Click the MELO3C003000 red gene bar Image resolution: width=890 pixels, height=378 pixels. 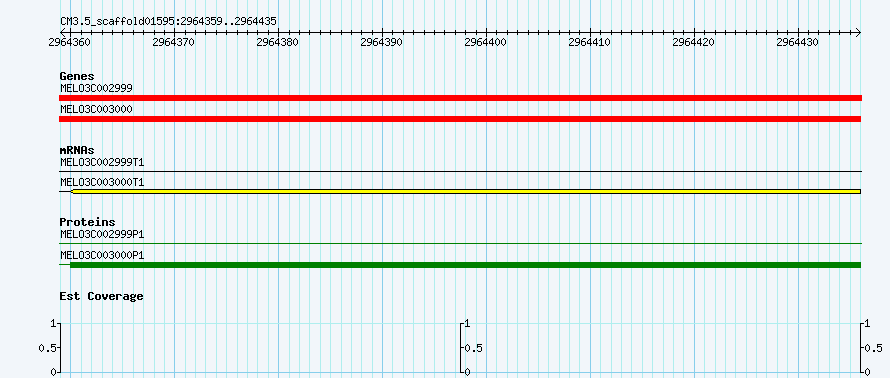(460, 119)
